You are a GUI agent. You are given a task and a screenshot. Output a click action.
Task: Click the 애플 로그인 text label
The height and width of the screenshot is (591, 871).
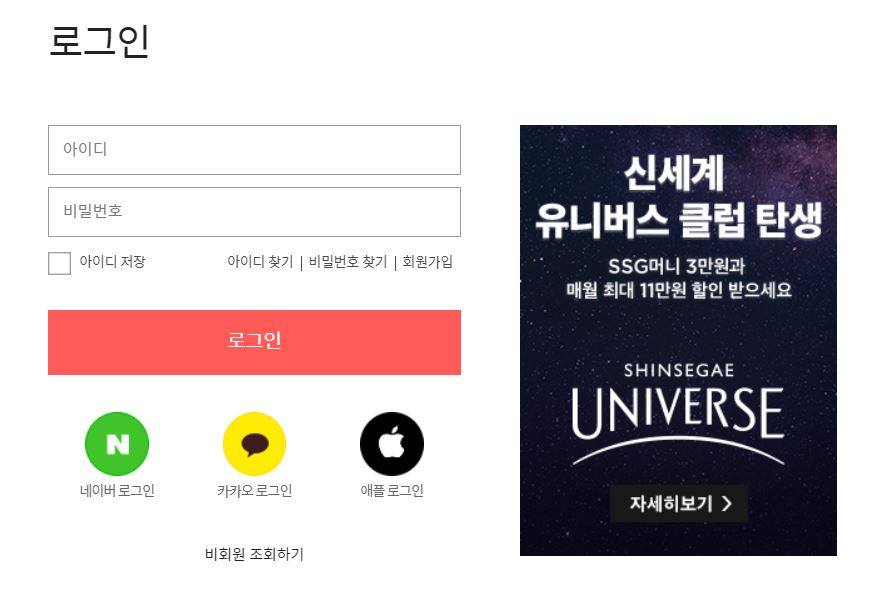[x=392, y=490]
